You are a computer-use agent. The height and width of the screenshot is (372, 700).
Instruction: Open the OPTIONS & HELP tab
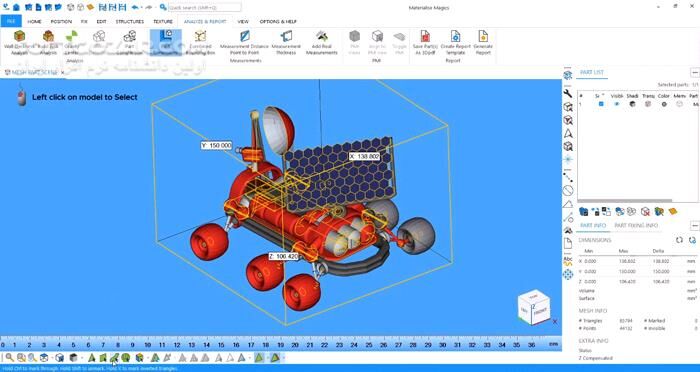[x=278, y=21]
